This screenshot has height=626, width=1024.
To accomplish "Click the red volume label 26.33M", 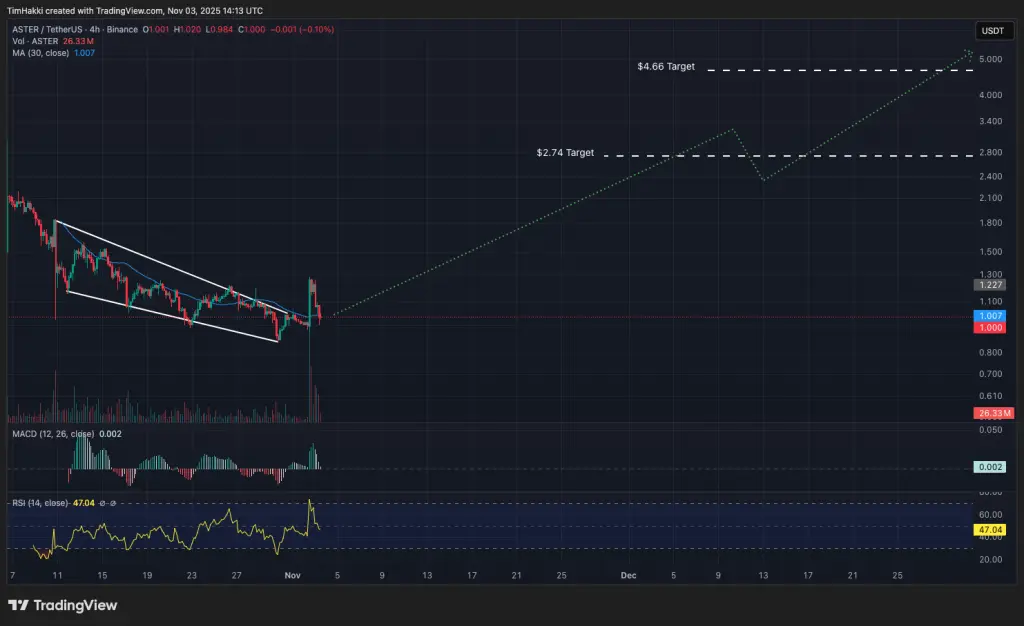I will [993, 412].
